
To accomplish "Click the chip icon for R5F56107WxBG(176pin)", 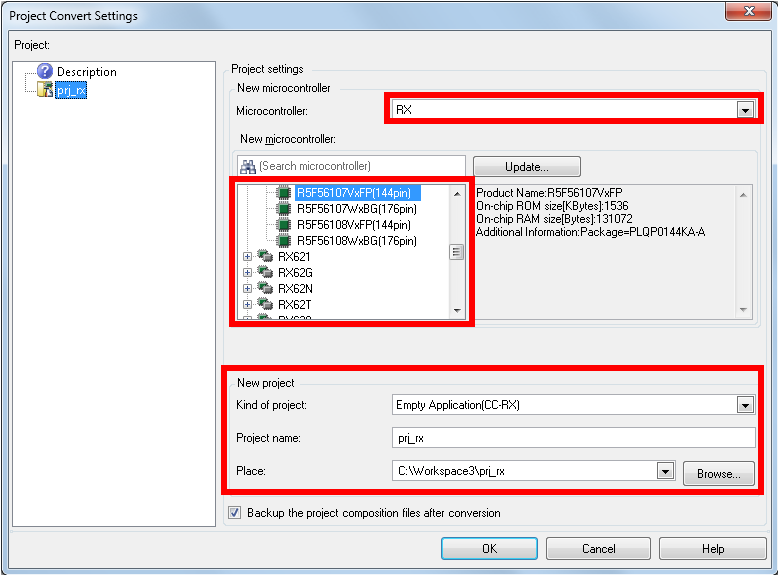I will (284, 209).
